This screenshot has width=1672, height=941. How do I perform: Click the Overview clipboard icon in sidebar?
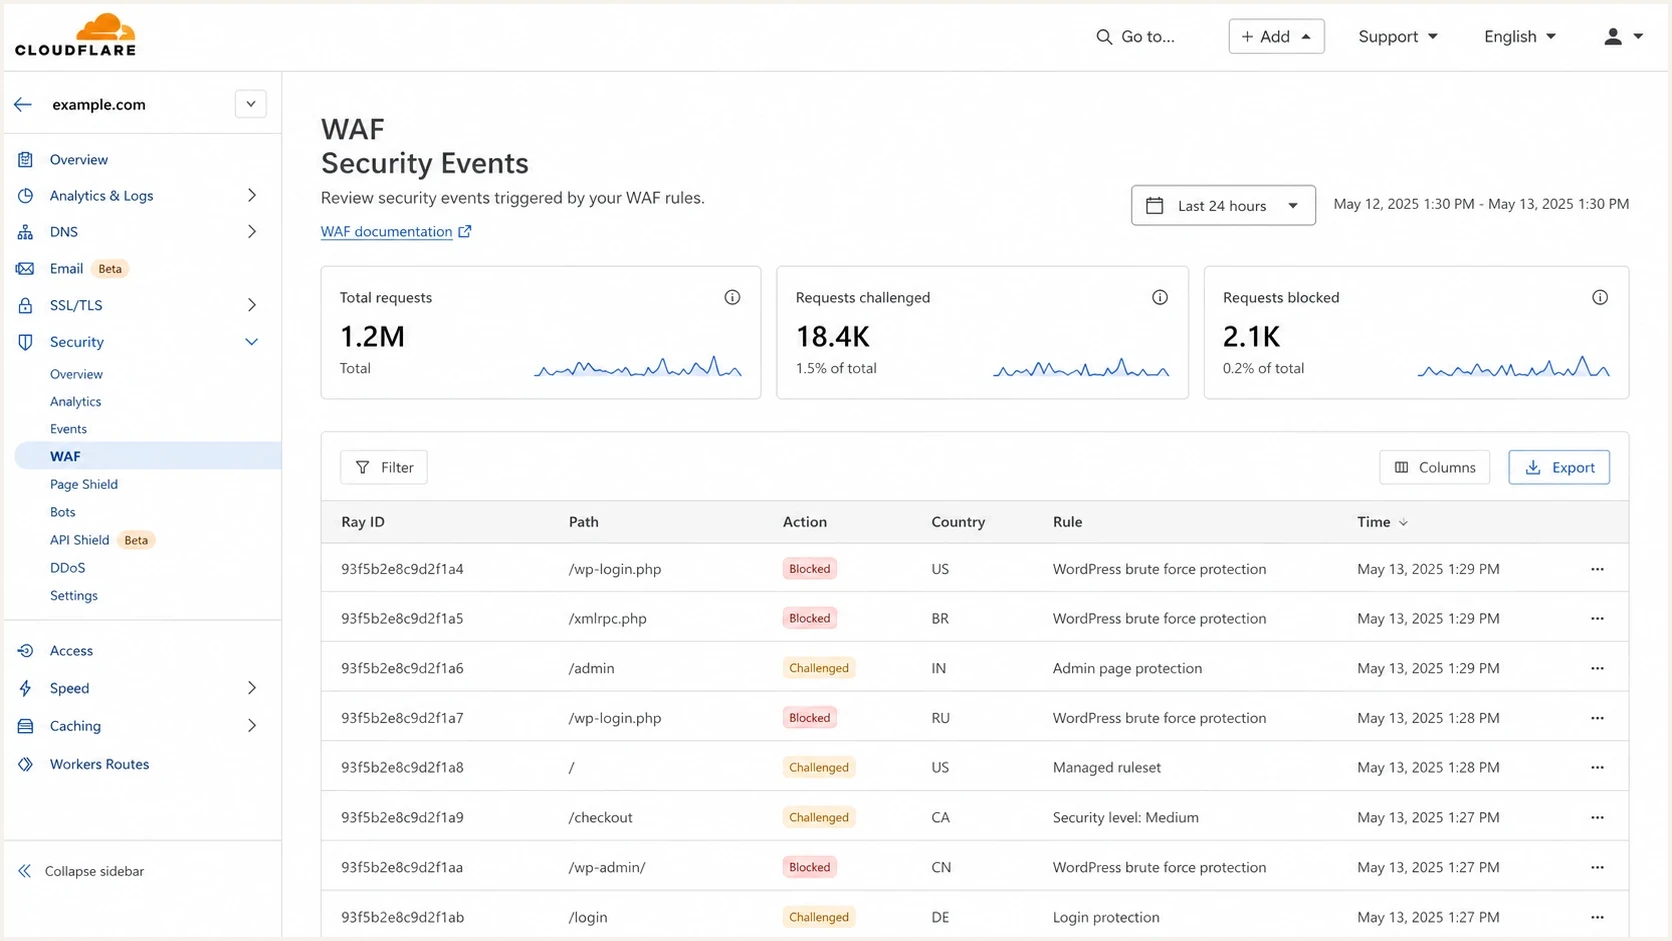[25, 159]
